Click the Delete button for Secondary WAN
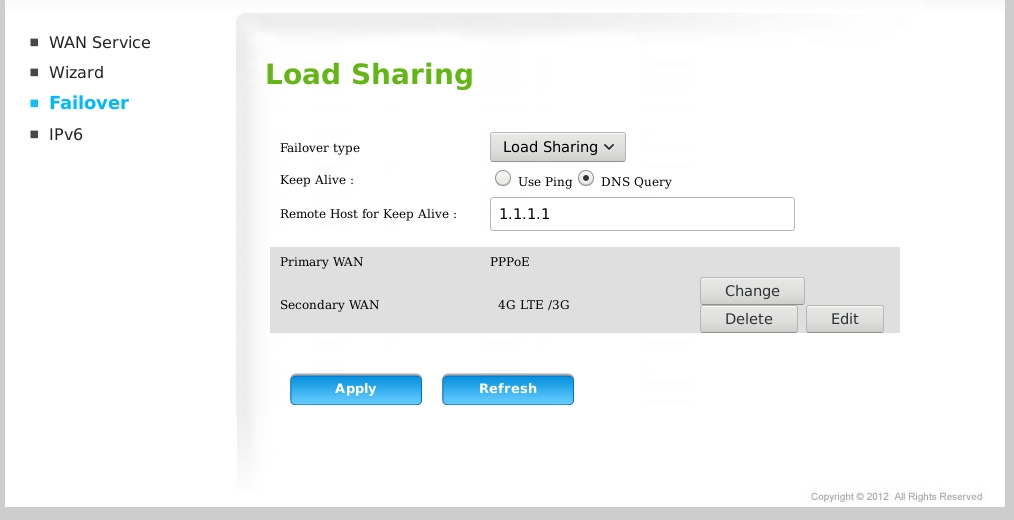Screen dimensions: 1014x520 [x=749, y=319]
